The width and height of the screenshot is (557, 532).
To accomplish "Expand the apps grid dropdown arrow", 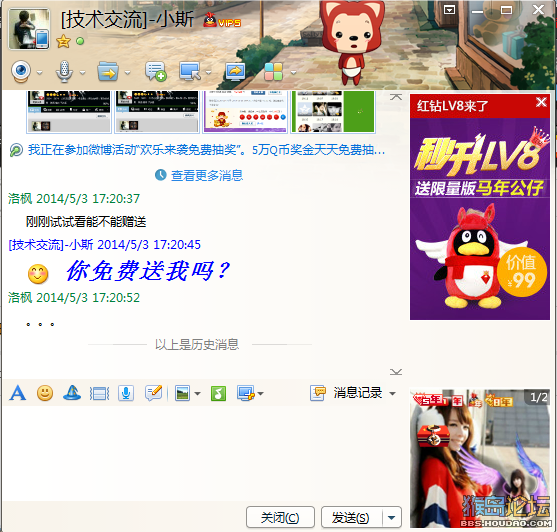I will tap(293, 72).
